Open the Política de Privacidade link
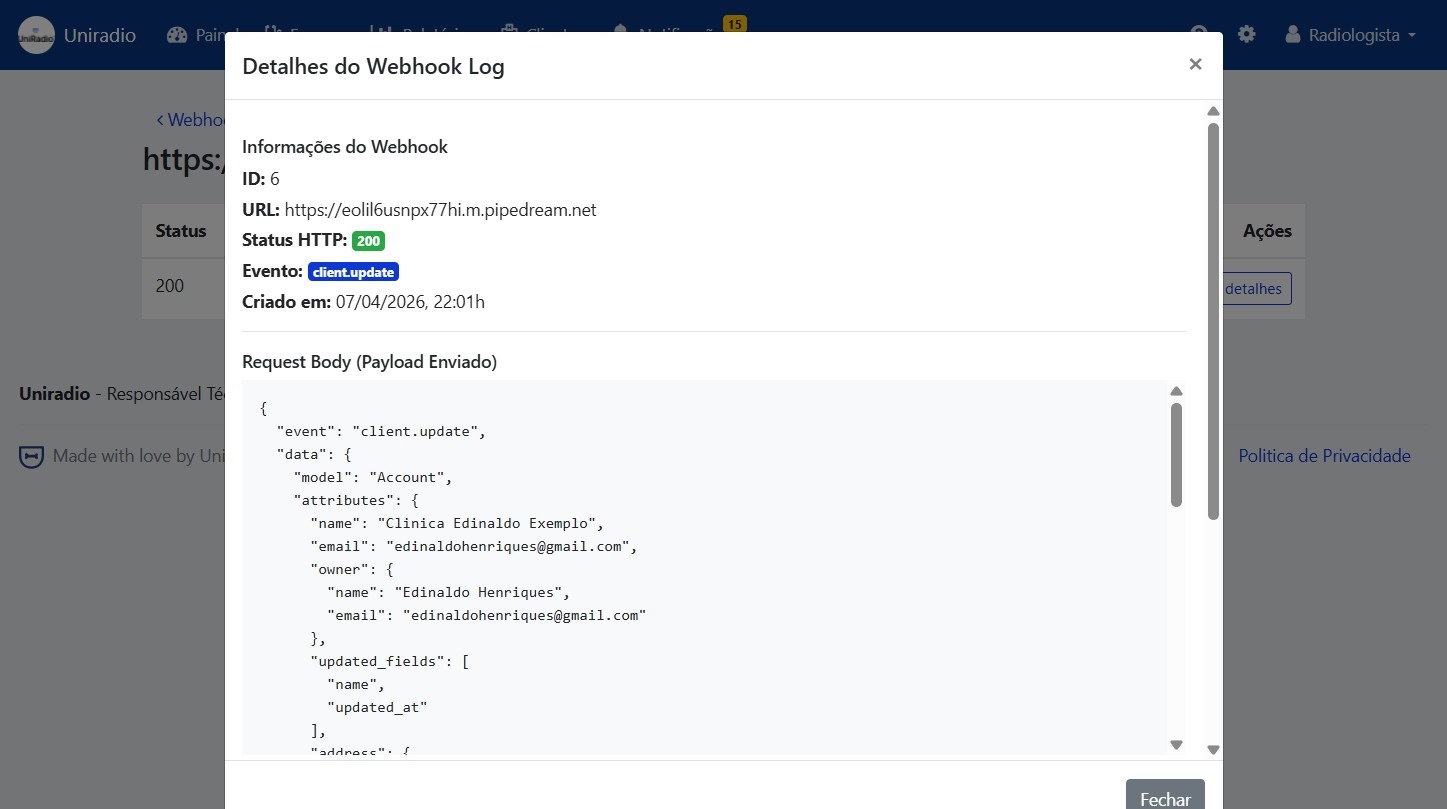This screenshot has height=809, width=1447. [x=1324, y=456]
